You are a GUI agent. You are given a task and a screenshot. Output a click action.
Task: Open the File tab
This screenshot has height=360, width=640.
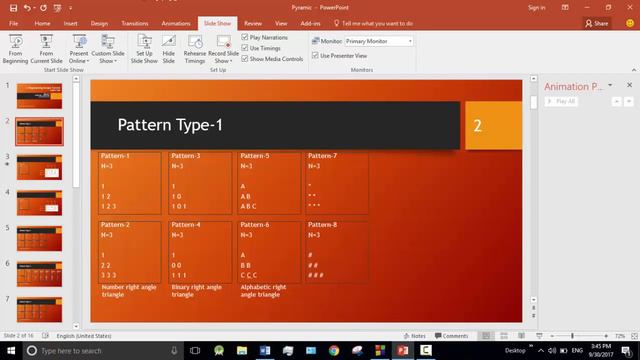point(13,23)
